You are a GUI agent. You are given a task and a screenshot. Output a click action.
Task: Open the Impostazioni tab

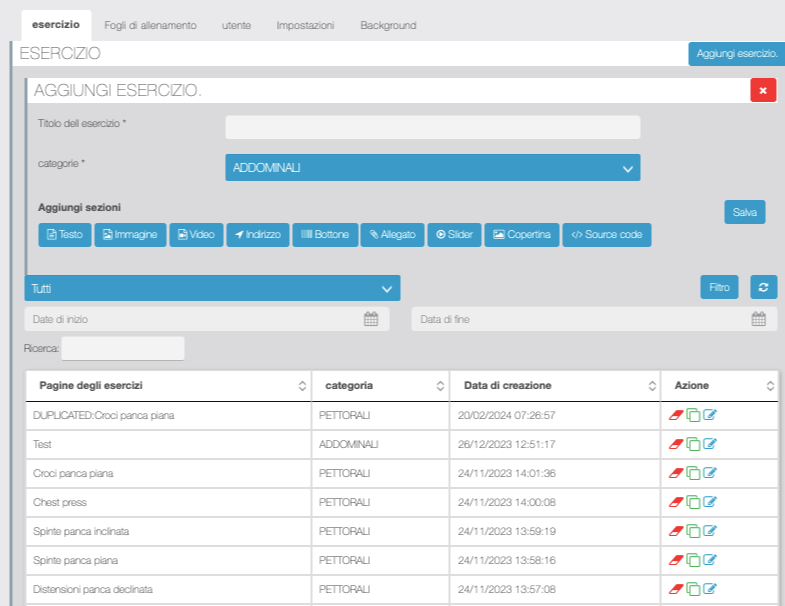[305, 25]
